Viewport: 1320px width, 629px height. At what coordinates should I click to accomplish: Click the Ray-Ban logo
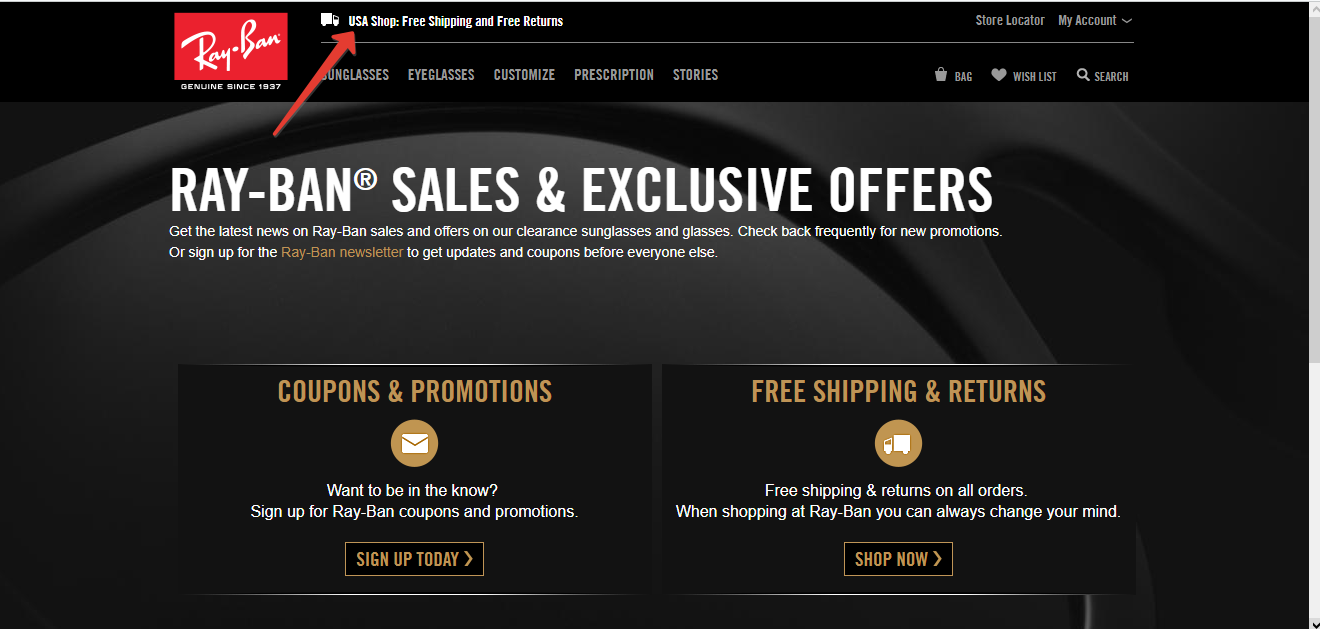tap(231, 52)
